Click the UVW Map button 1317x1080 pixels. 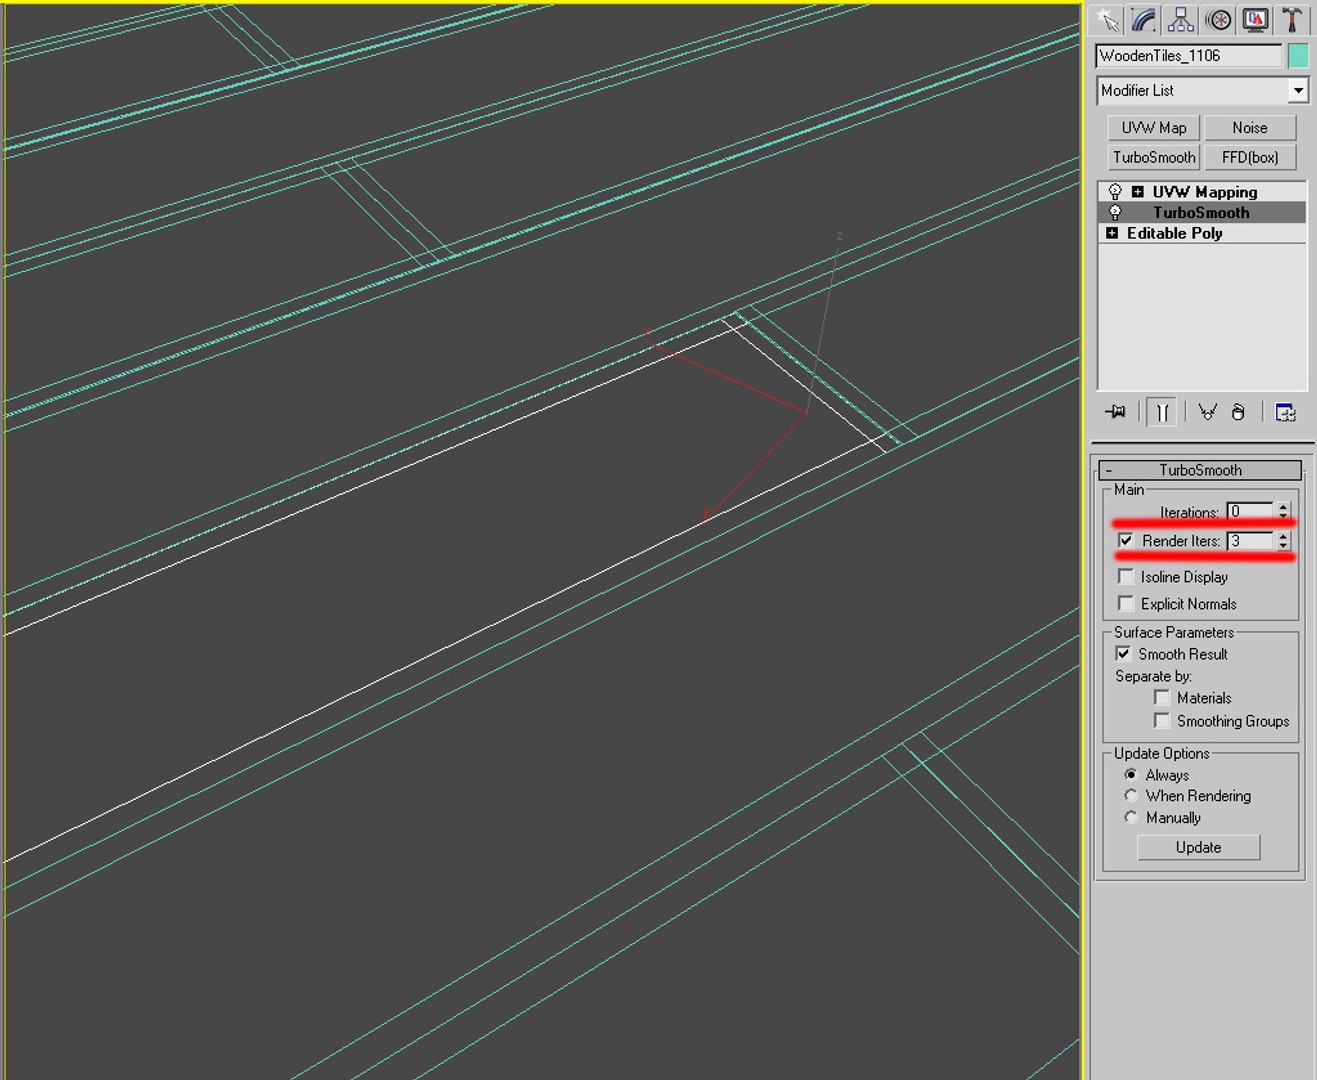(1154, 128)
